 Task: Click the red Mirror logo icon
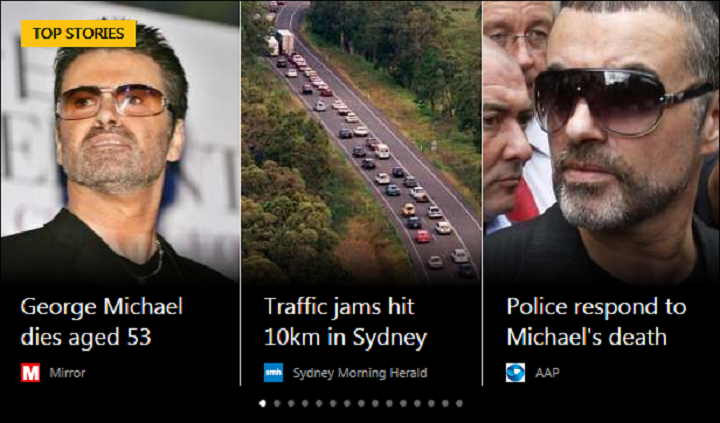pos(30,372)
